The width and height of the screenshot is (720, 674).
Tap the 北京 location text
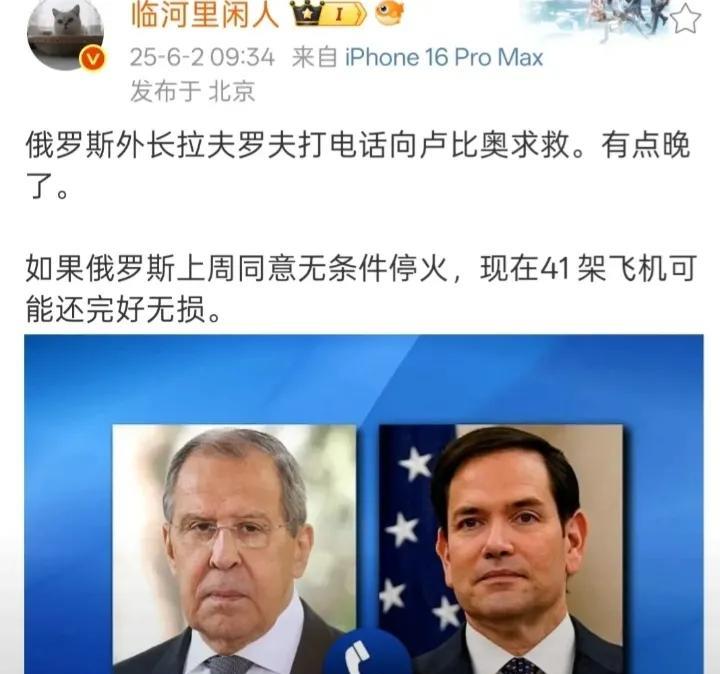pos(232,91)
